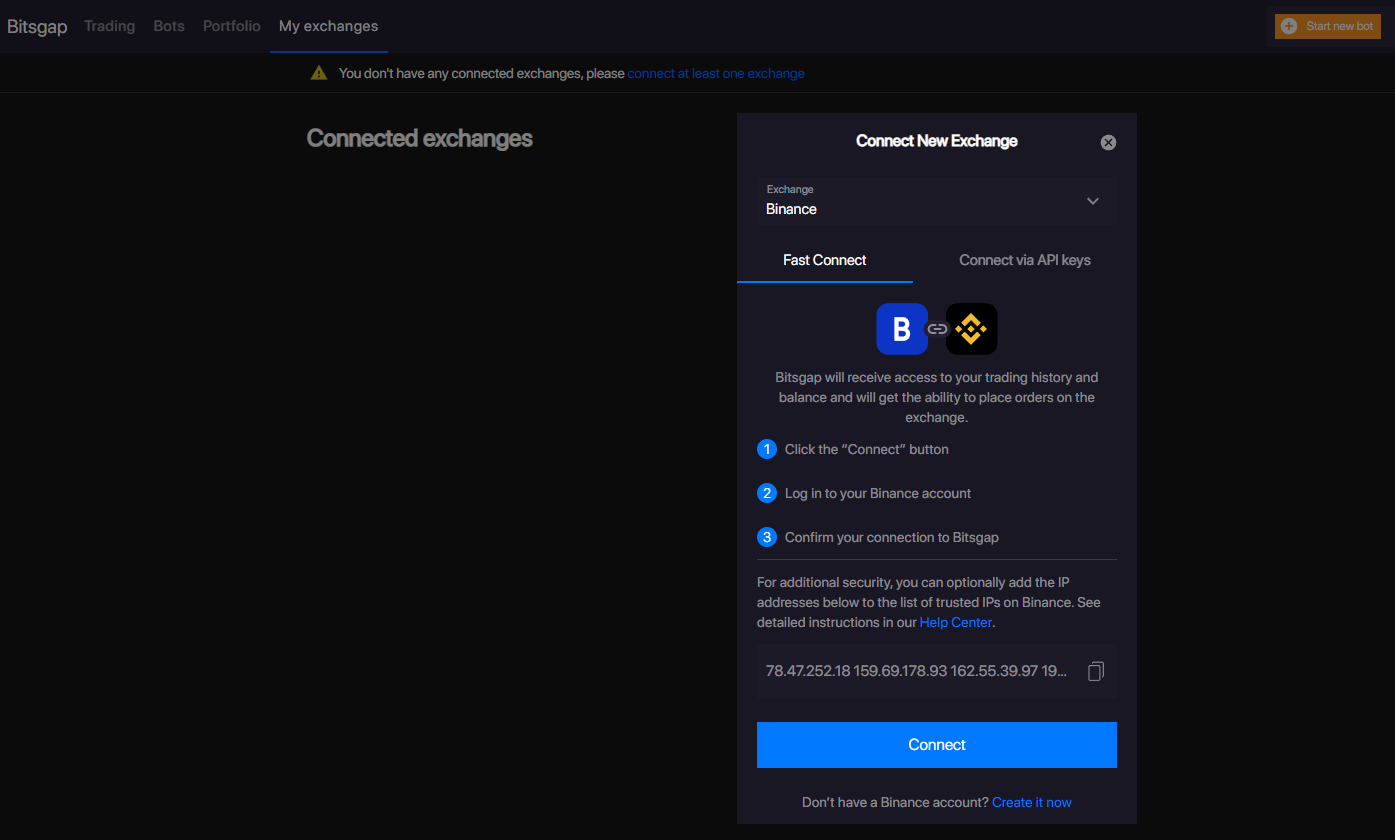Open the Portfolio page
The height and width of the screenshot is (840, 1395).
click(x=232, y=26)
